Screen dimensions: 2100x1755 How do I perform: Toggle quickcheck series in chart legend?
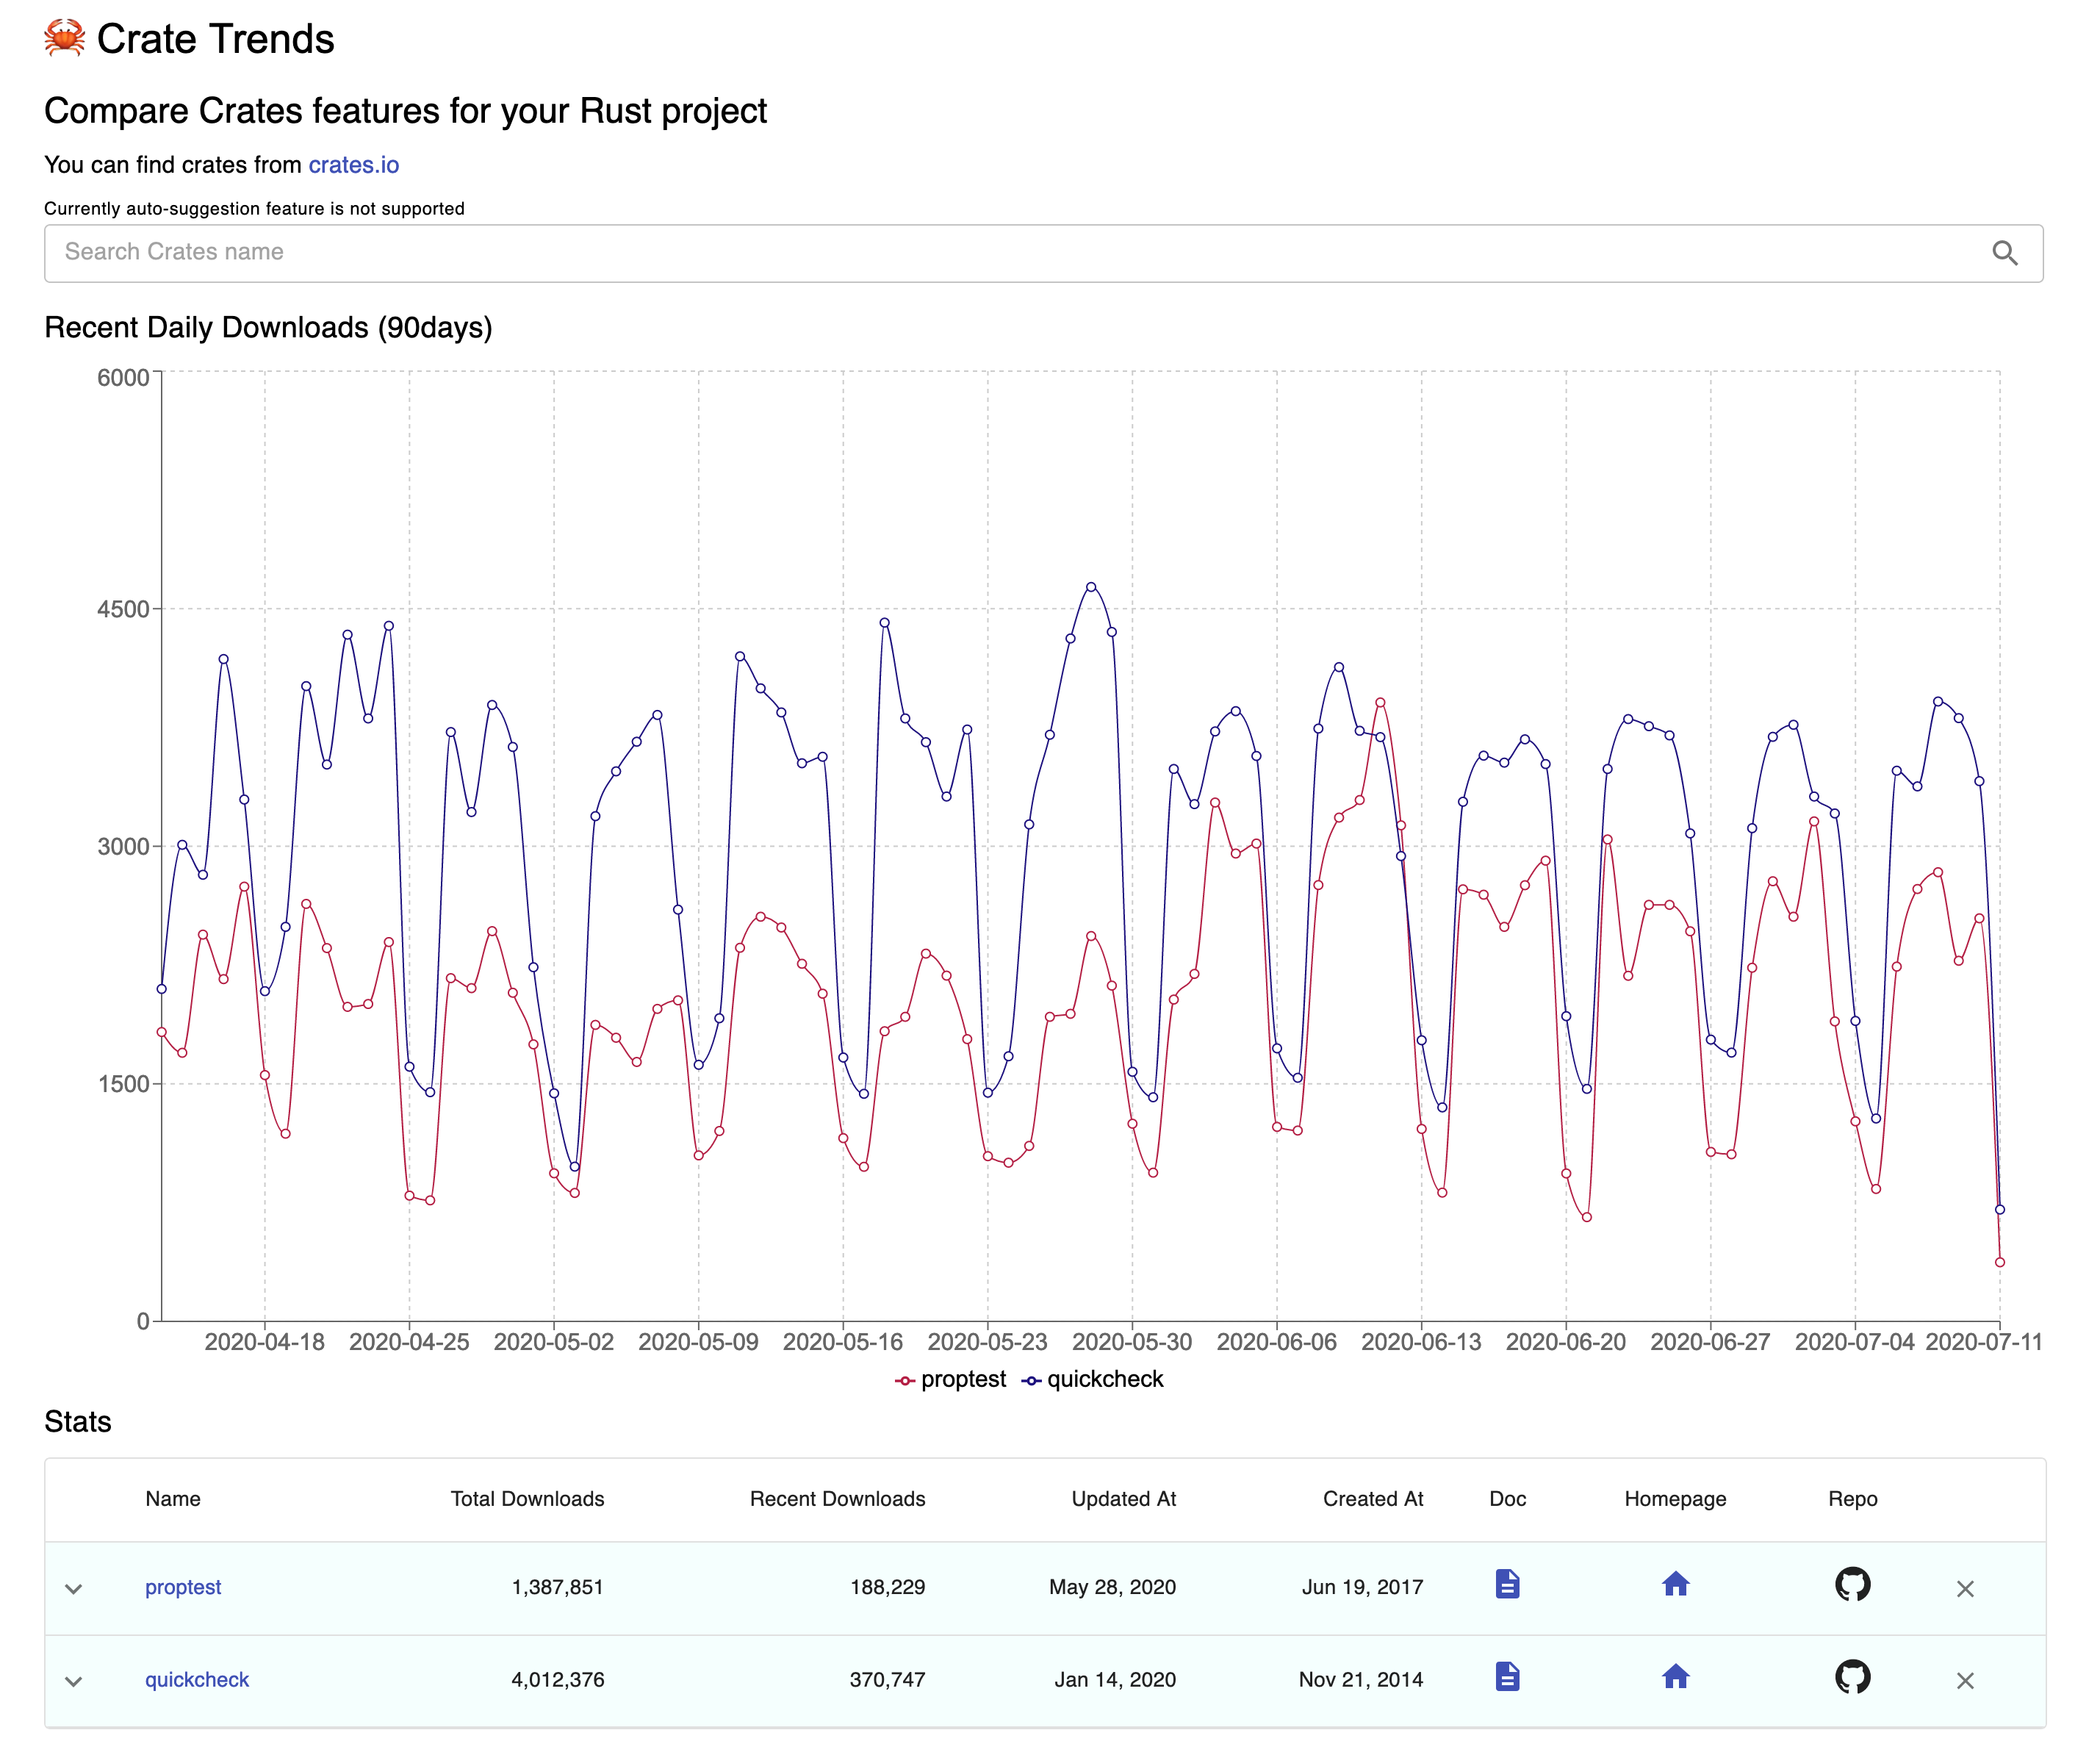1092,1380
